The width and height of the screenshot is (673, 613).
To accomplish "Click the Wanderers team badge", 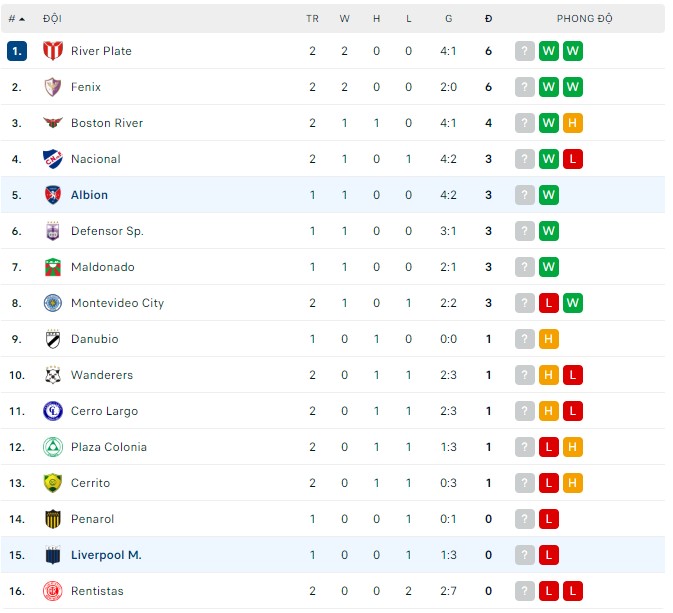I will pos(53,375).
